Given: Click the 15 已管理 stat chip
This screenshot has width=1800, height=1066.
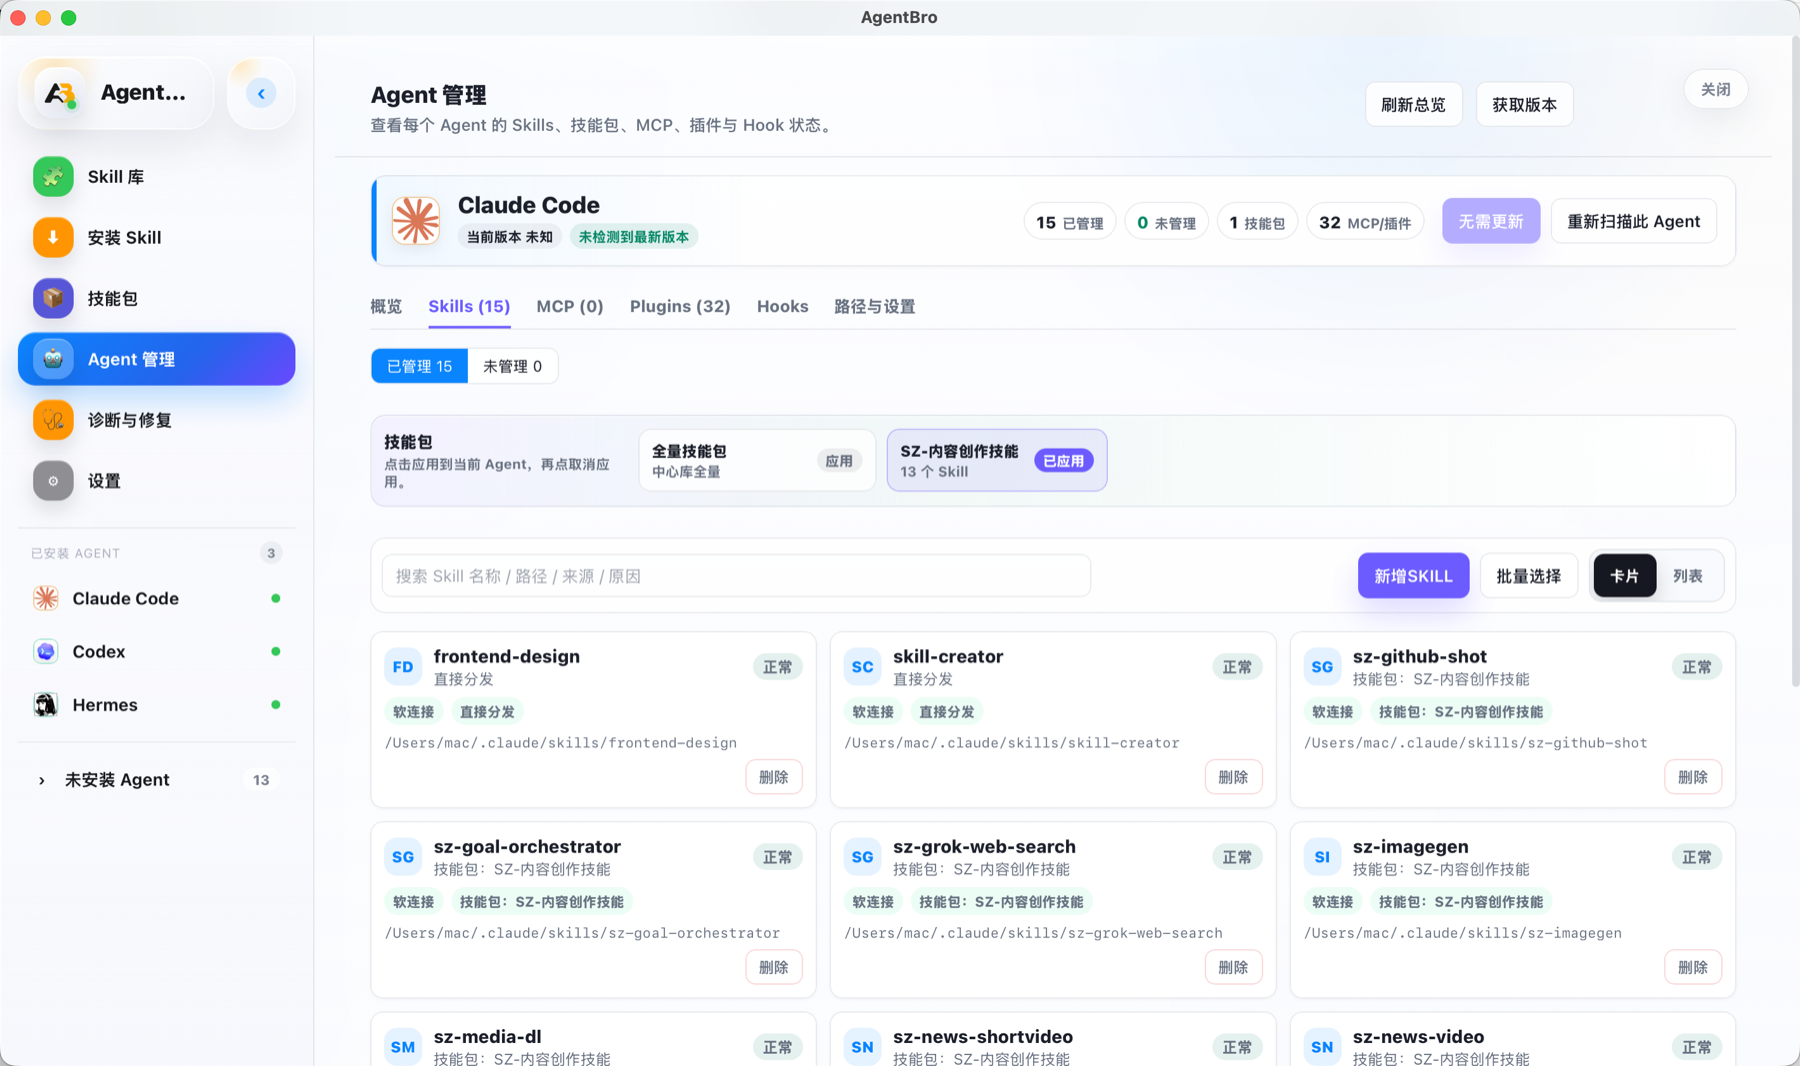Looking at the screenshot, I should coord(1069,222).
